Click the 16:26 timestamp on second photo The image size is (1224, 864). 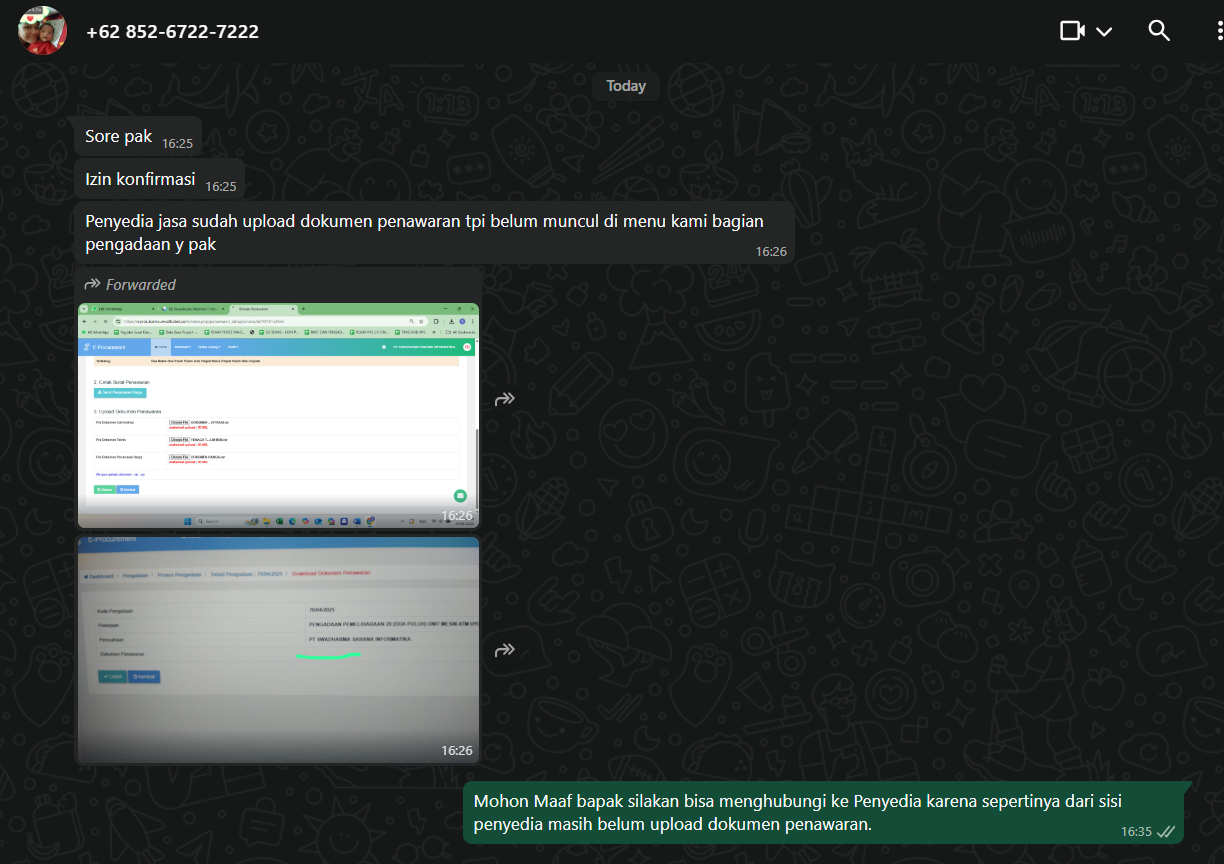pos(456,750)
